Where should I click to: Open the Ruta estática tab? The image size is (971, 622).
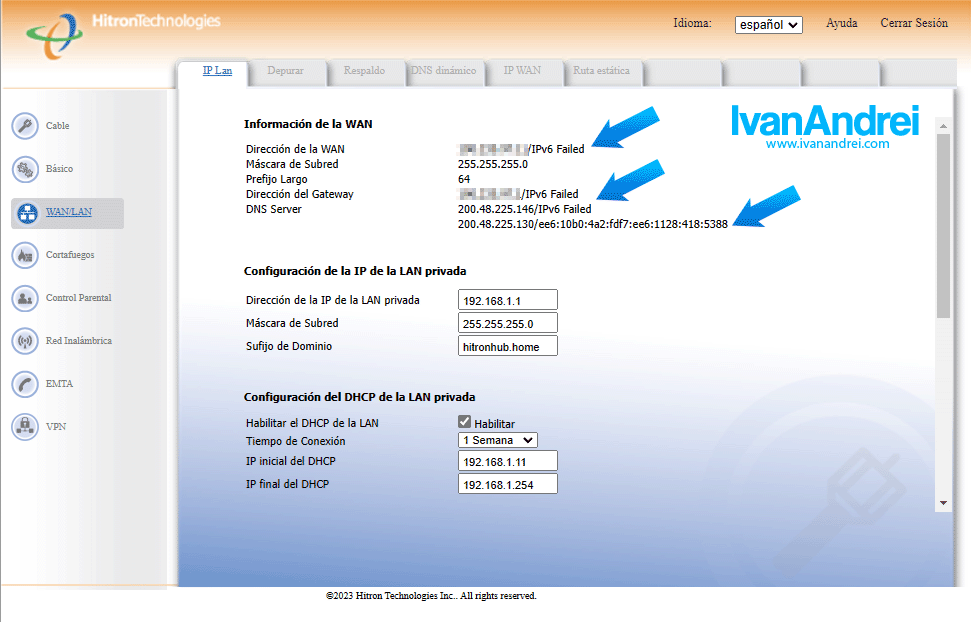(601, 71)
